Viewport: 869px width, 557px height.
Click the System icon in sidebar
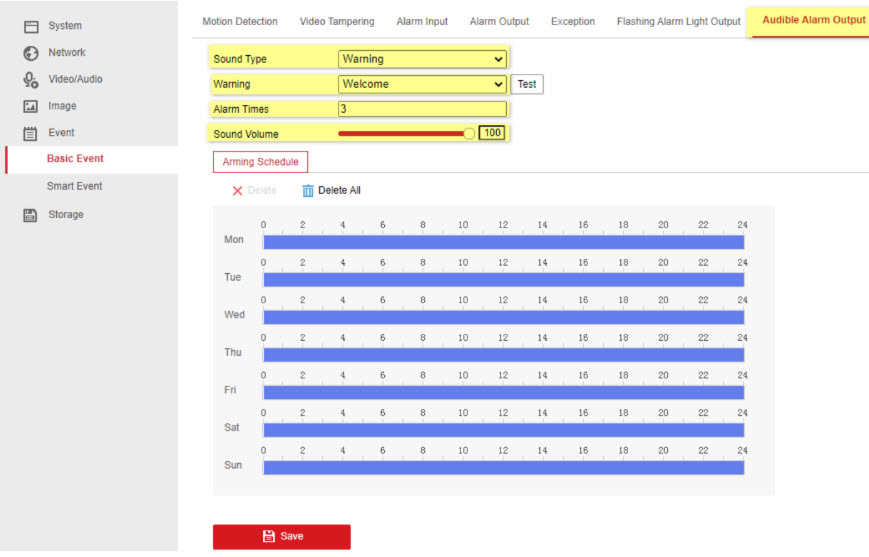30,26
